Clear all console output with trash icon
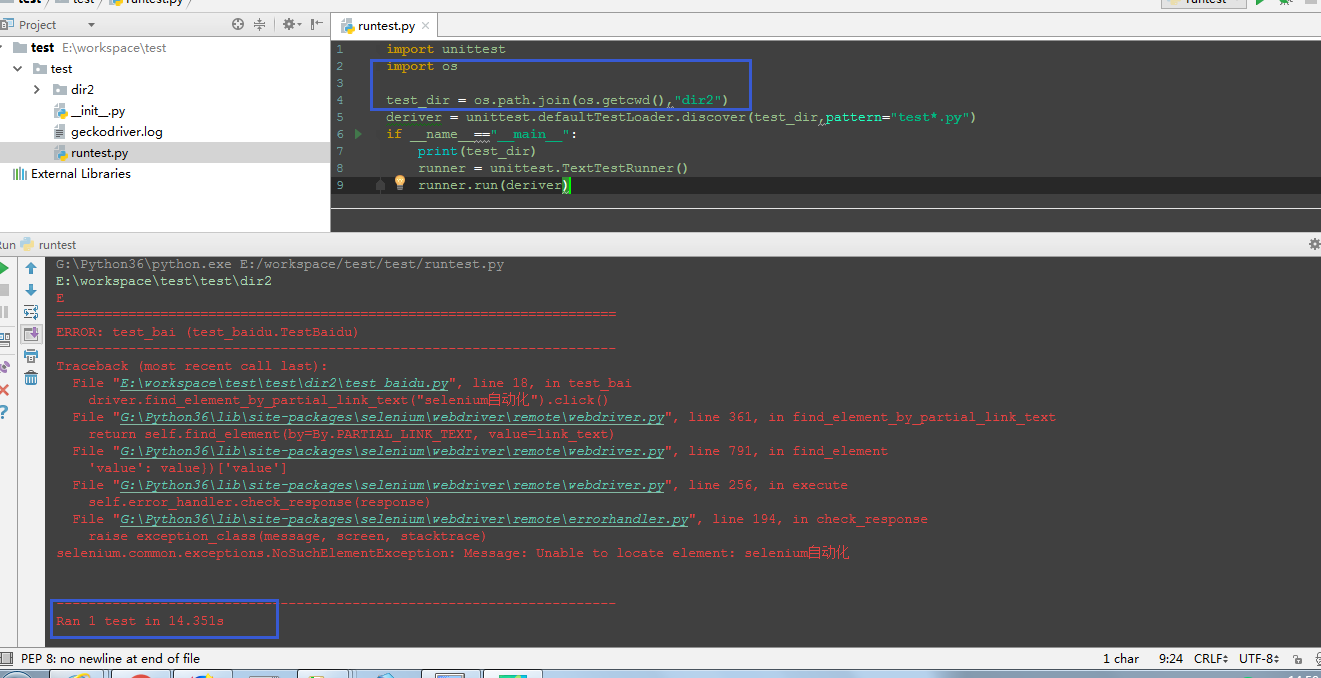This screenshot has height=678, width=1321. [31, 378]
